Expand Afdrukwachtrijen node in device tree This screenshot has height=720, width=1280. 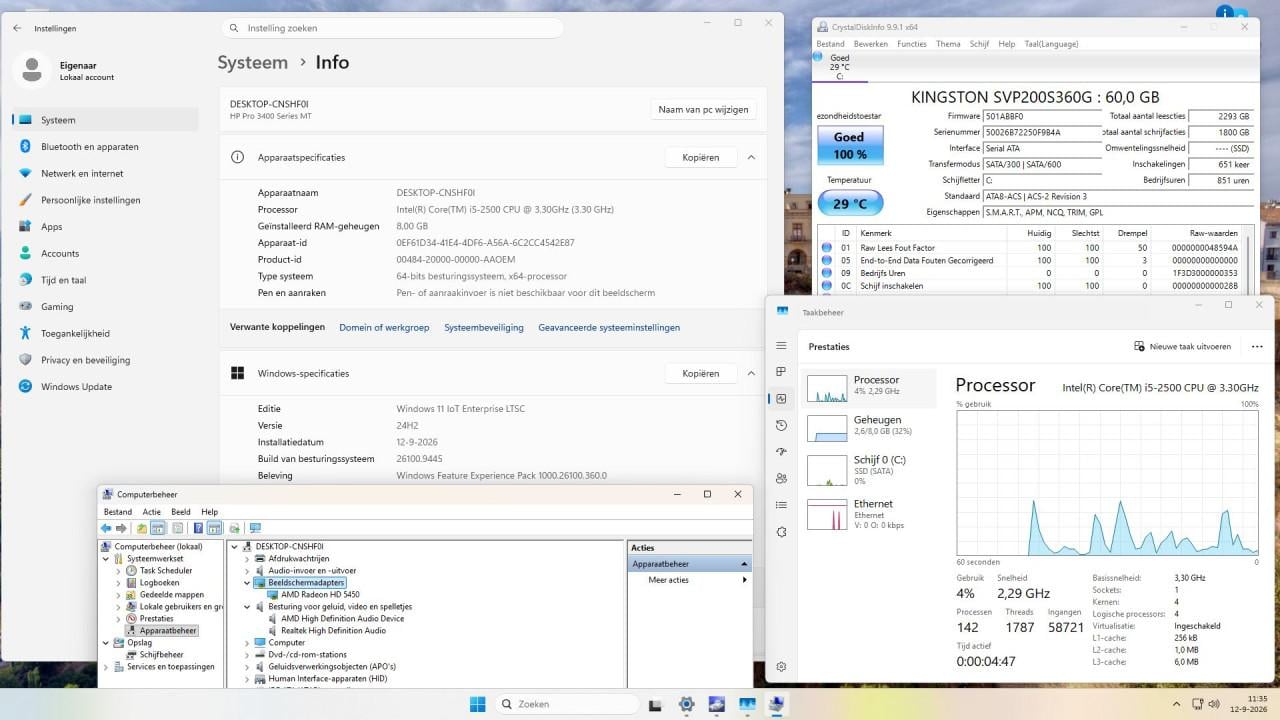[247, 558]
